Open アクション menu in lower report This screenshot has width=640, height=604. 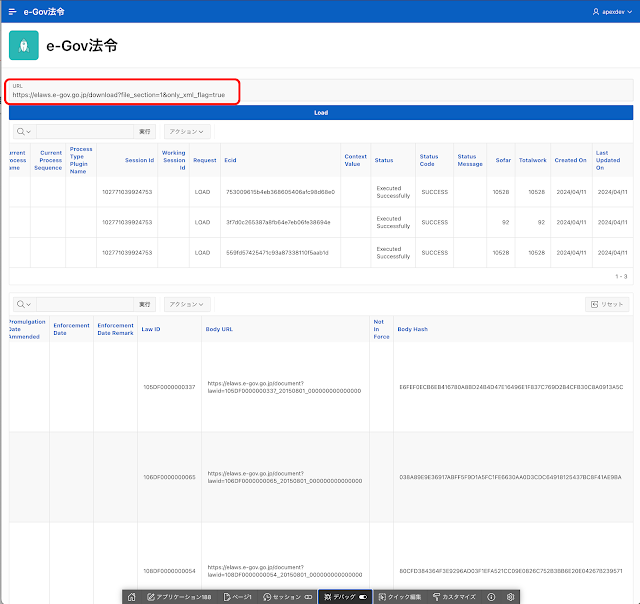pos(187,304)
